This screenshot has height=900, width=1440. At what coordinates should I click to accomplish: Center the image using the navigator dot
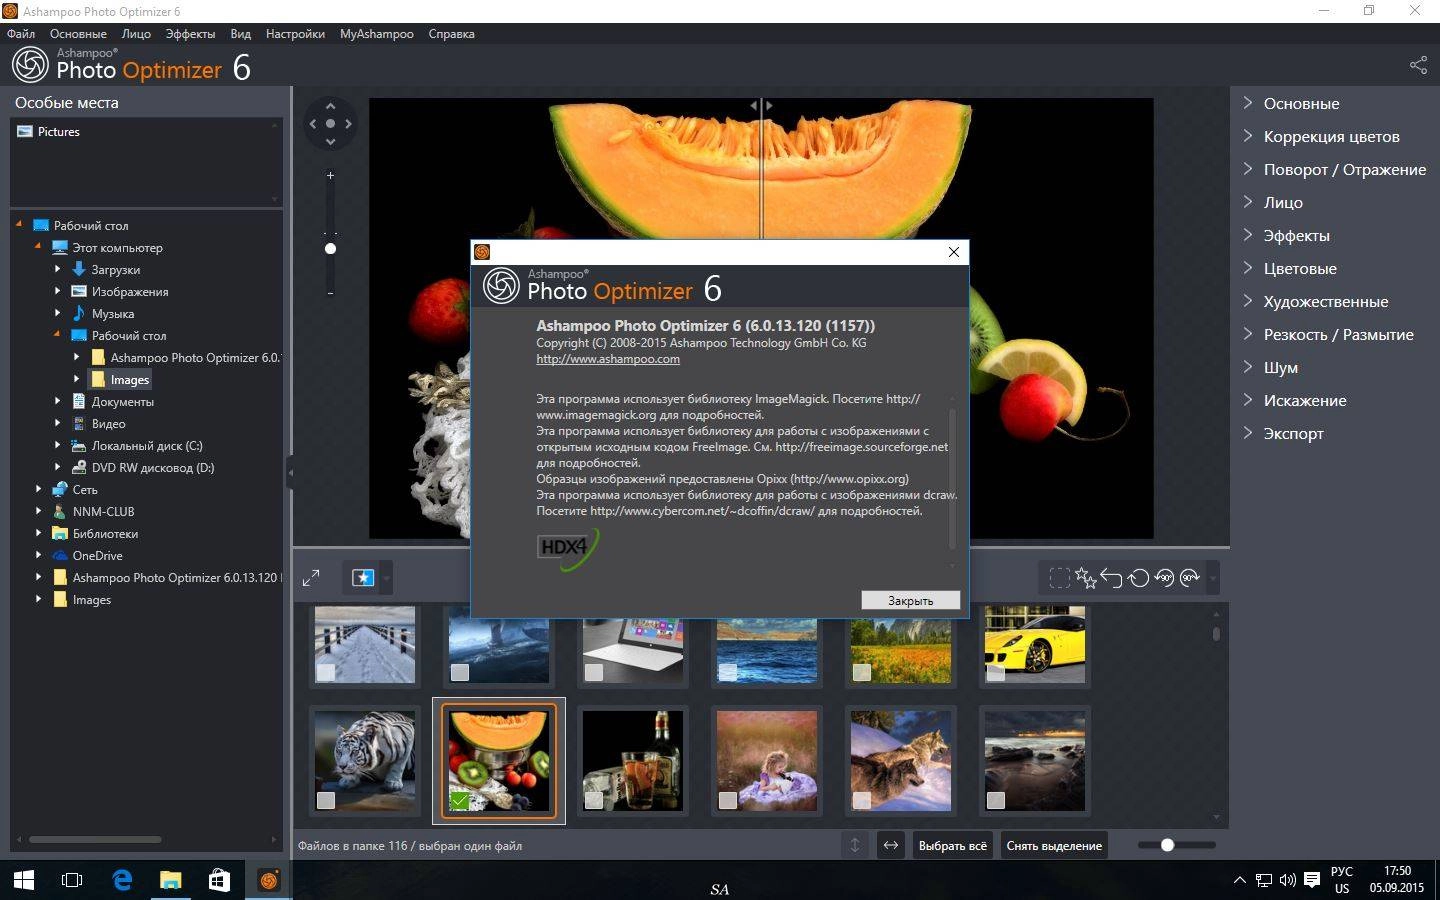pyautogui.click(x=330, y=124)
